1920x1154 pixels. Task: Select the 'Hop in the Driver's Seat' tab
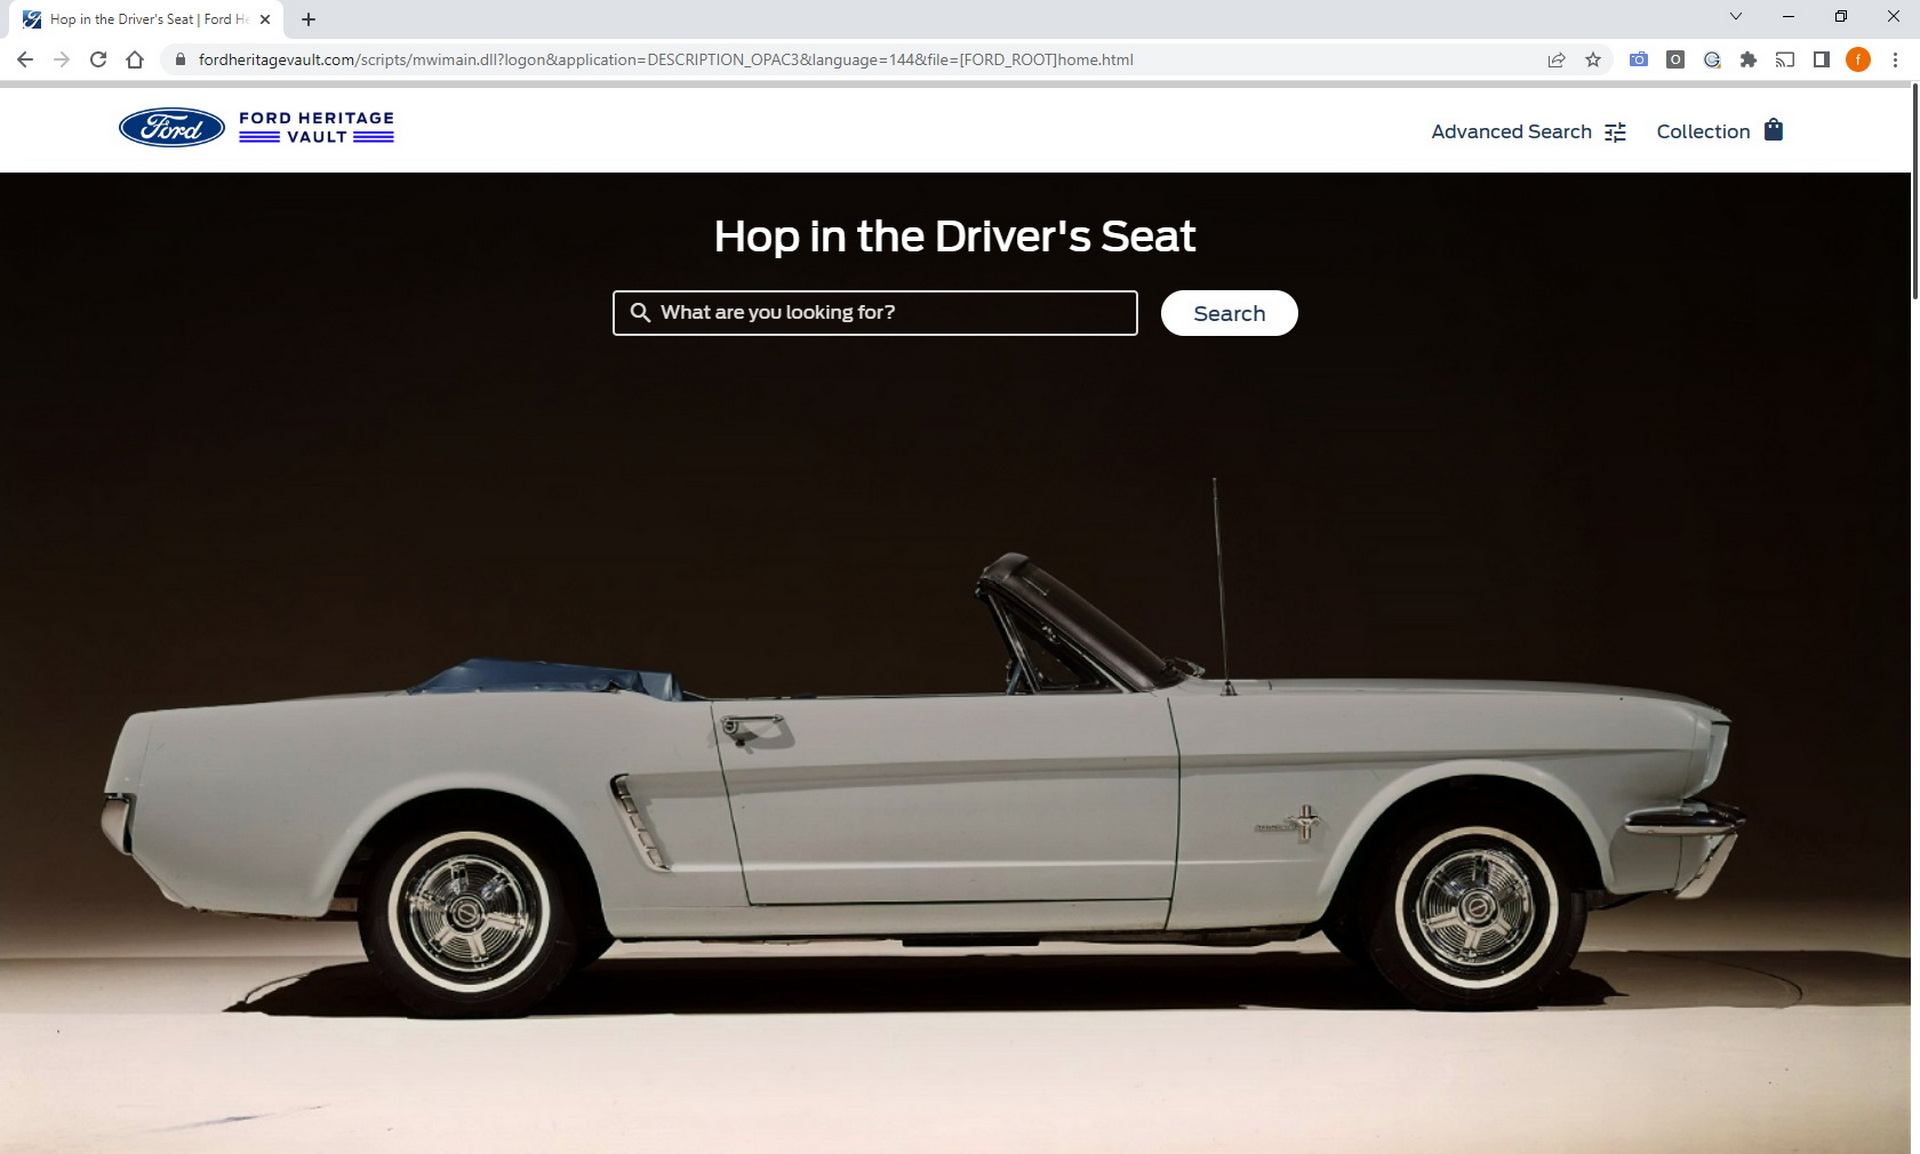coord(140,18)
